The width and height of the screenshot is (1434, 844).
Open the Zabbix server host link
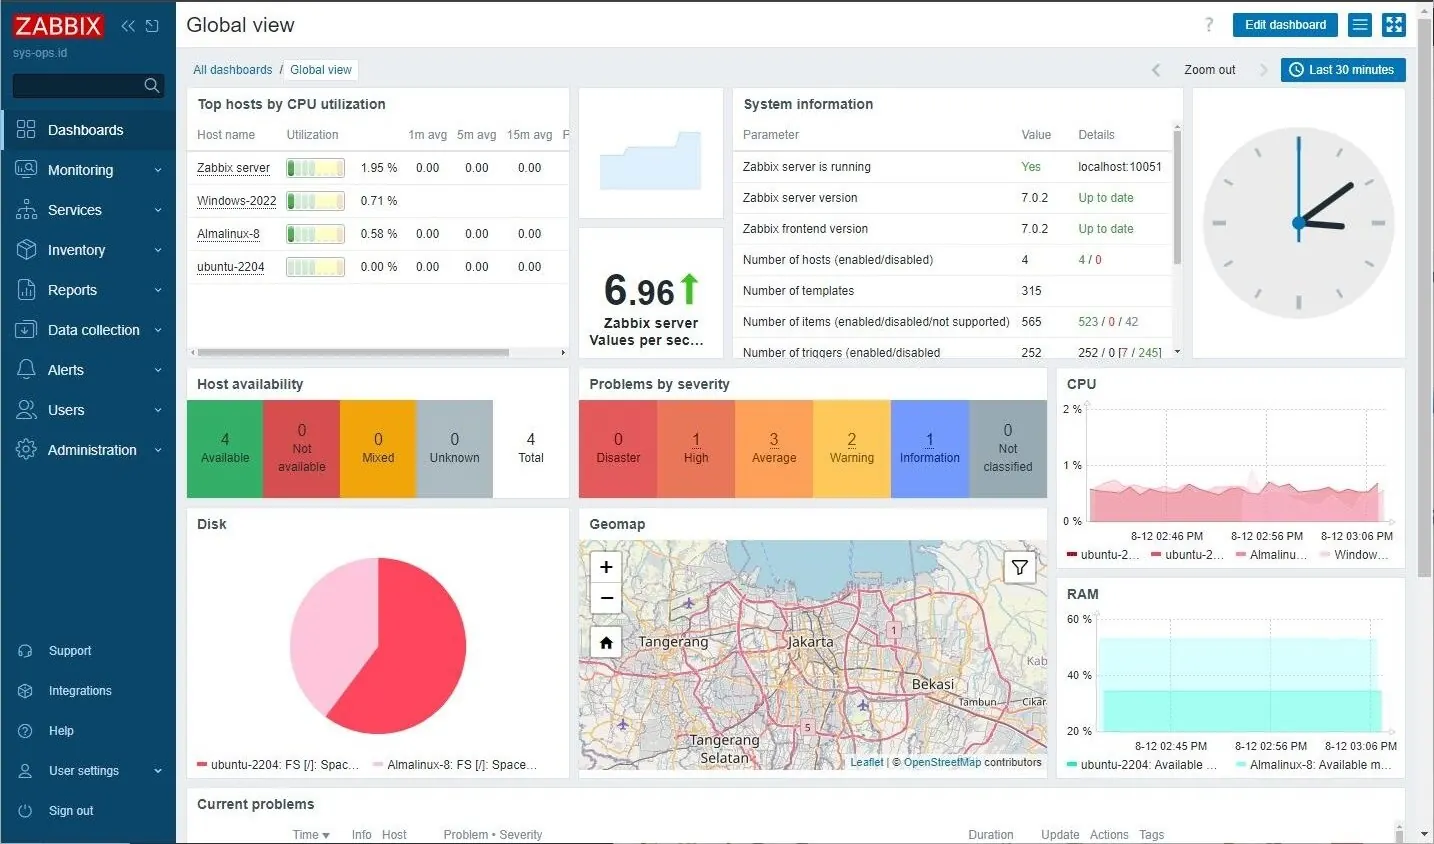point(233,168)
